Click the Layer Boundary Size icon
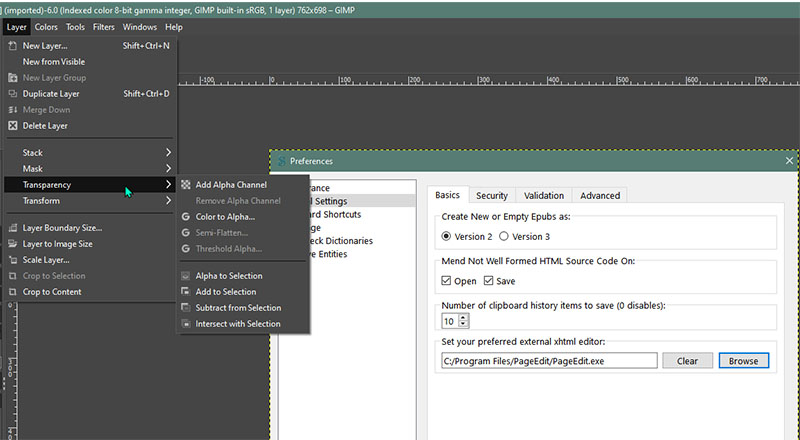The image size is (800, 440). (13, 228)
